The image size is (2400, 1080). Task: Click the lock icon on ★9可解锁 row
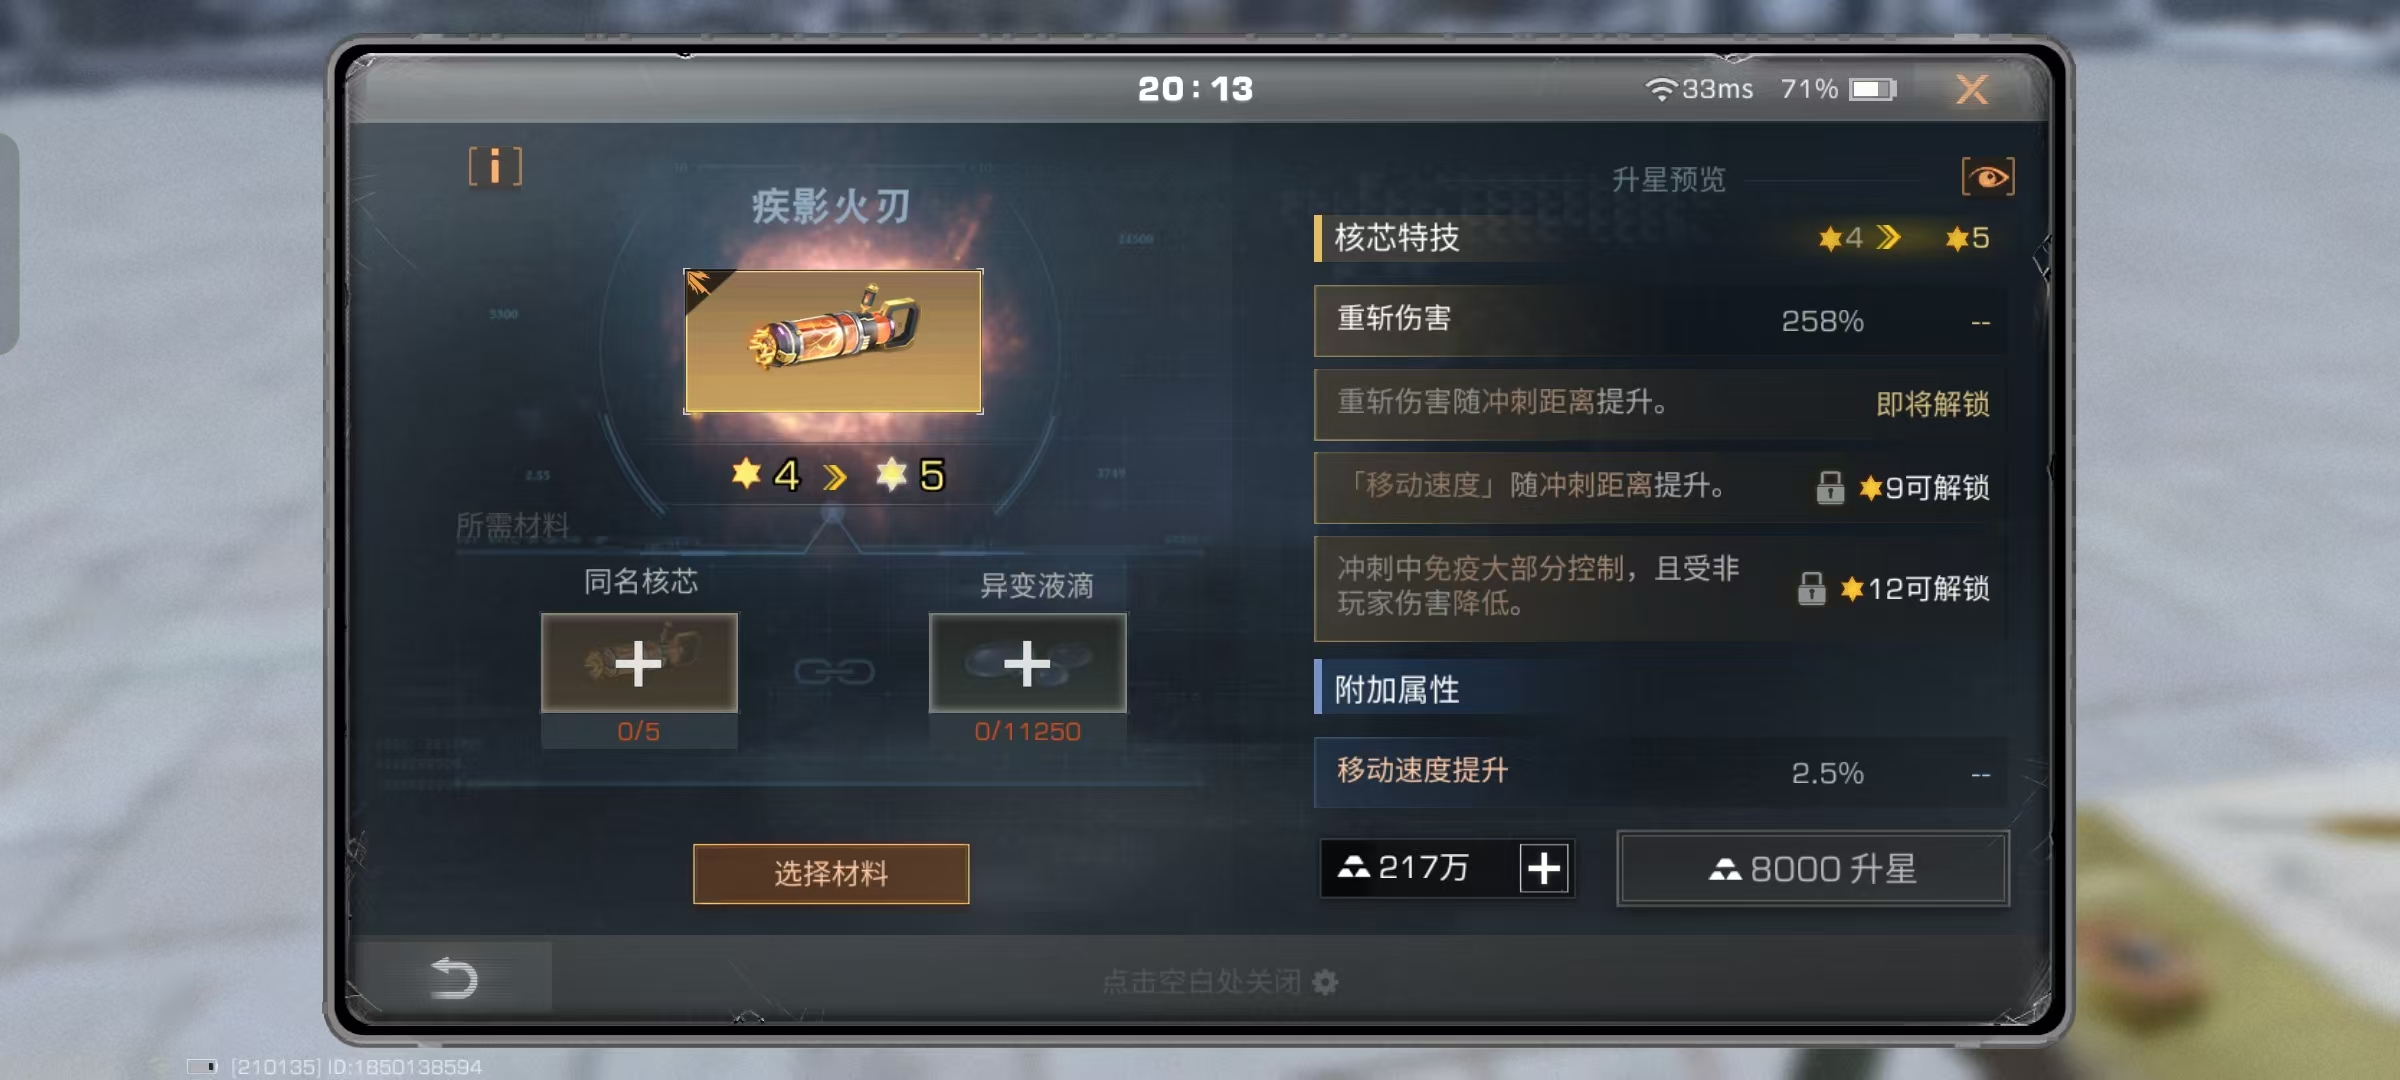pos(1830,488)
